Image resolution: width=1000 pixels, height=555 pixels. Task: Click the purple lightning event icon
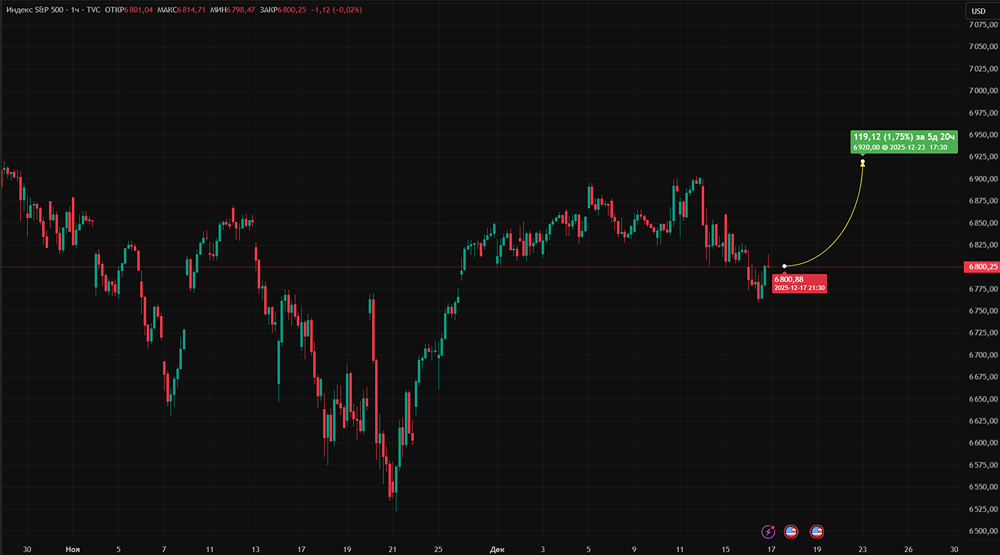pos(768,531)
